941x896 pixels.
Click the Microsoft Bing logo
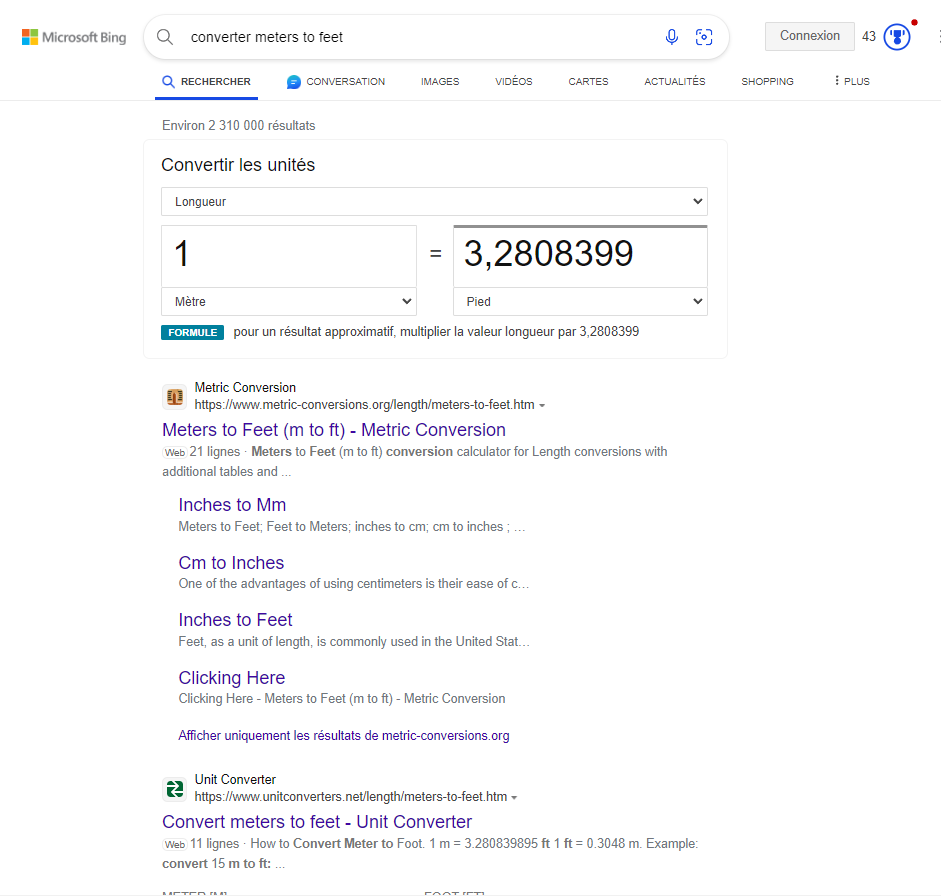point(74,37)
